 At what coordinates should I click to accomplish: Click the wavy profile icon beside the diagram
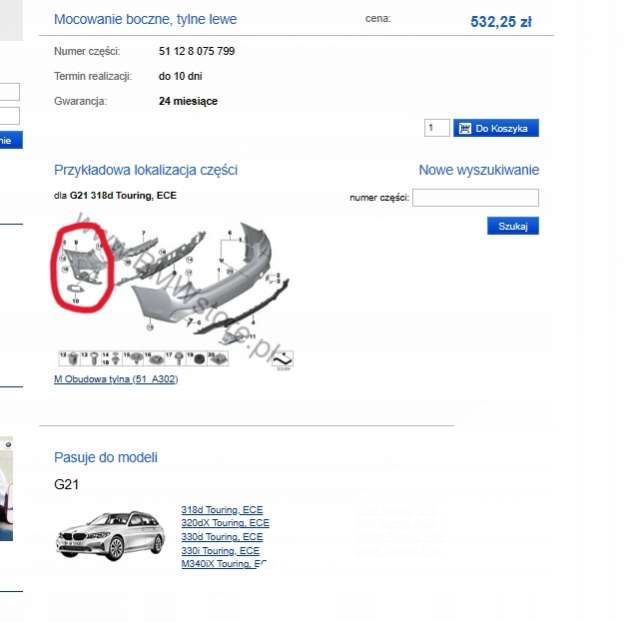[x=283, y=360]
